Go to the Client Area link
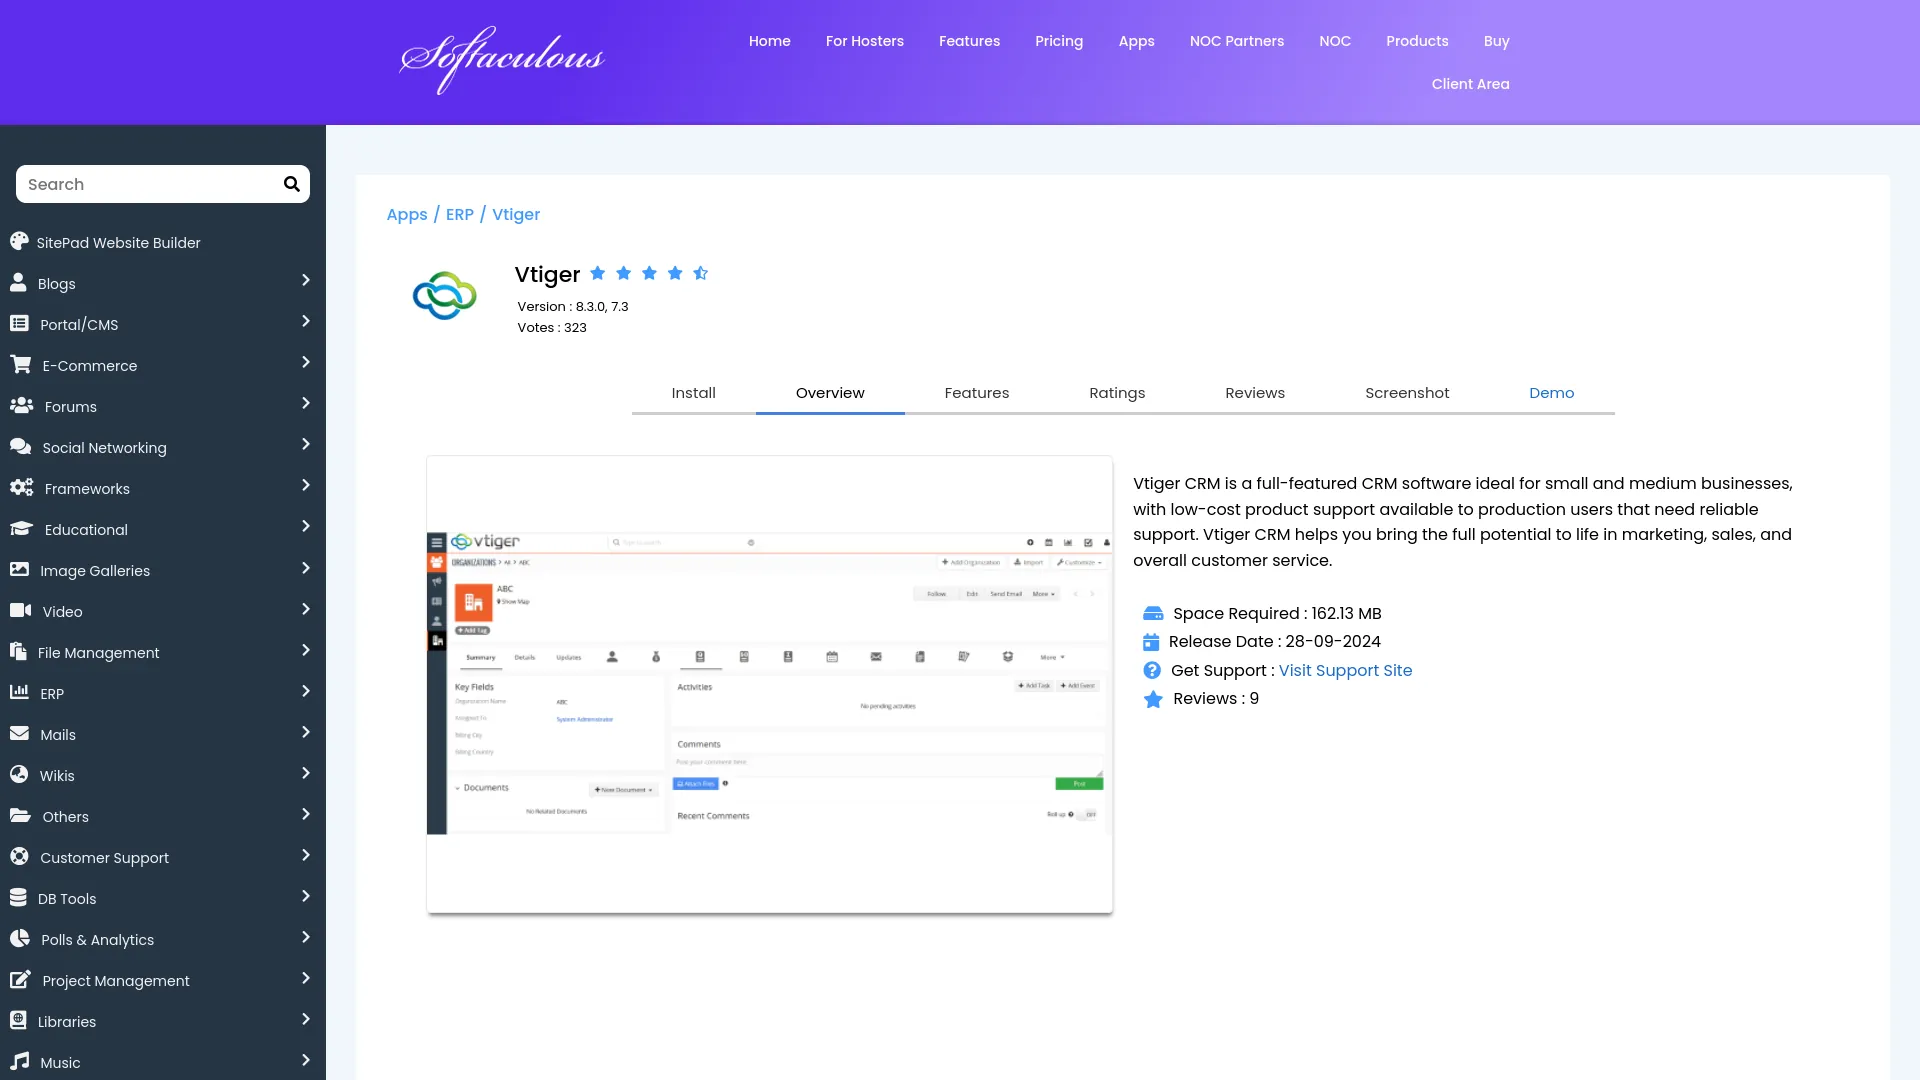Viewport: 1920px width, 1080px height. coord(1470,84)
